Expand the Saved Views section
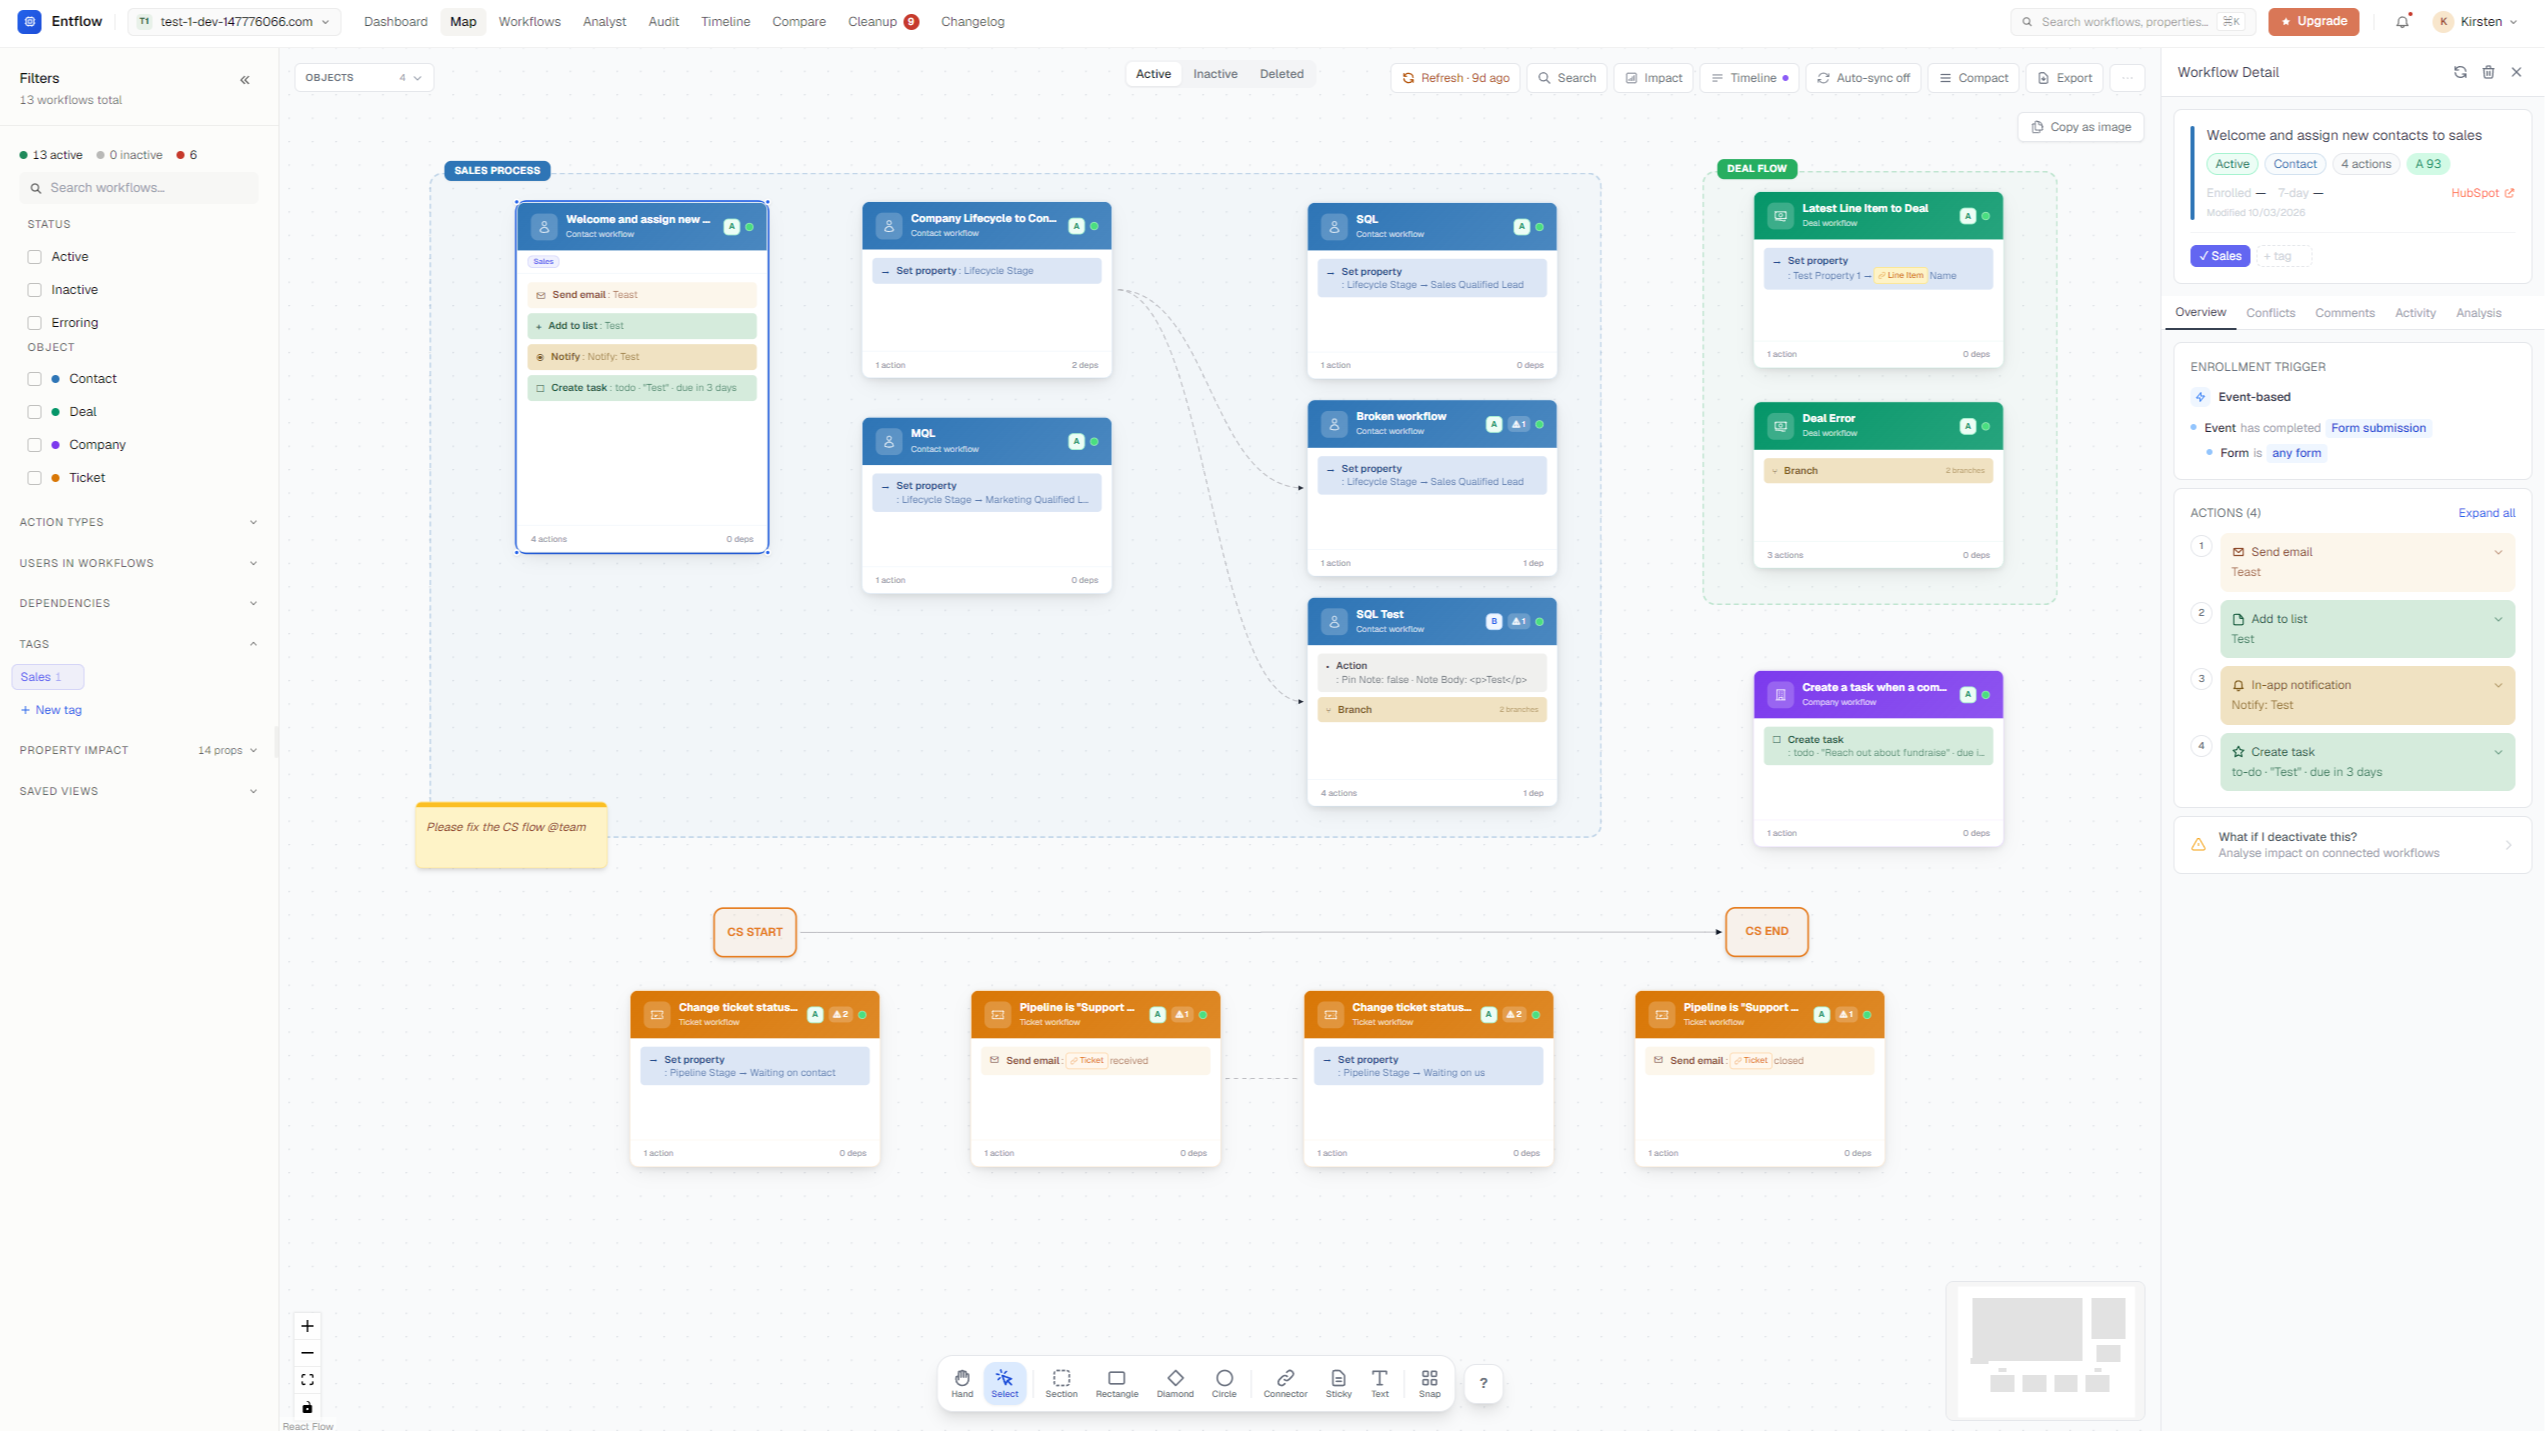This screenshot has width=2545, height=1431. click(139, 791)
